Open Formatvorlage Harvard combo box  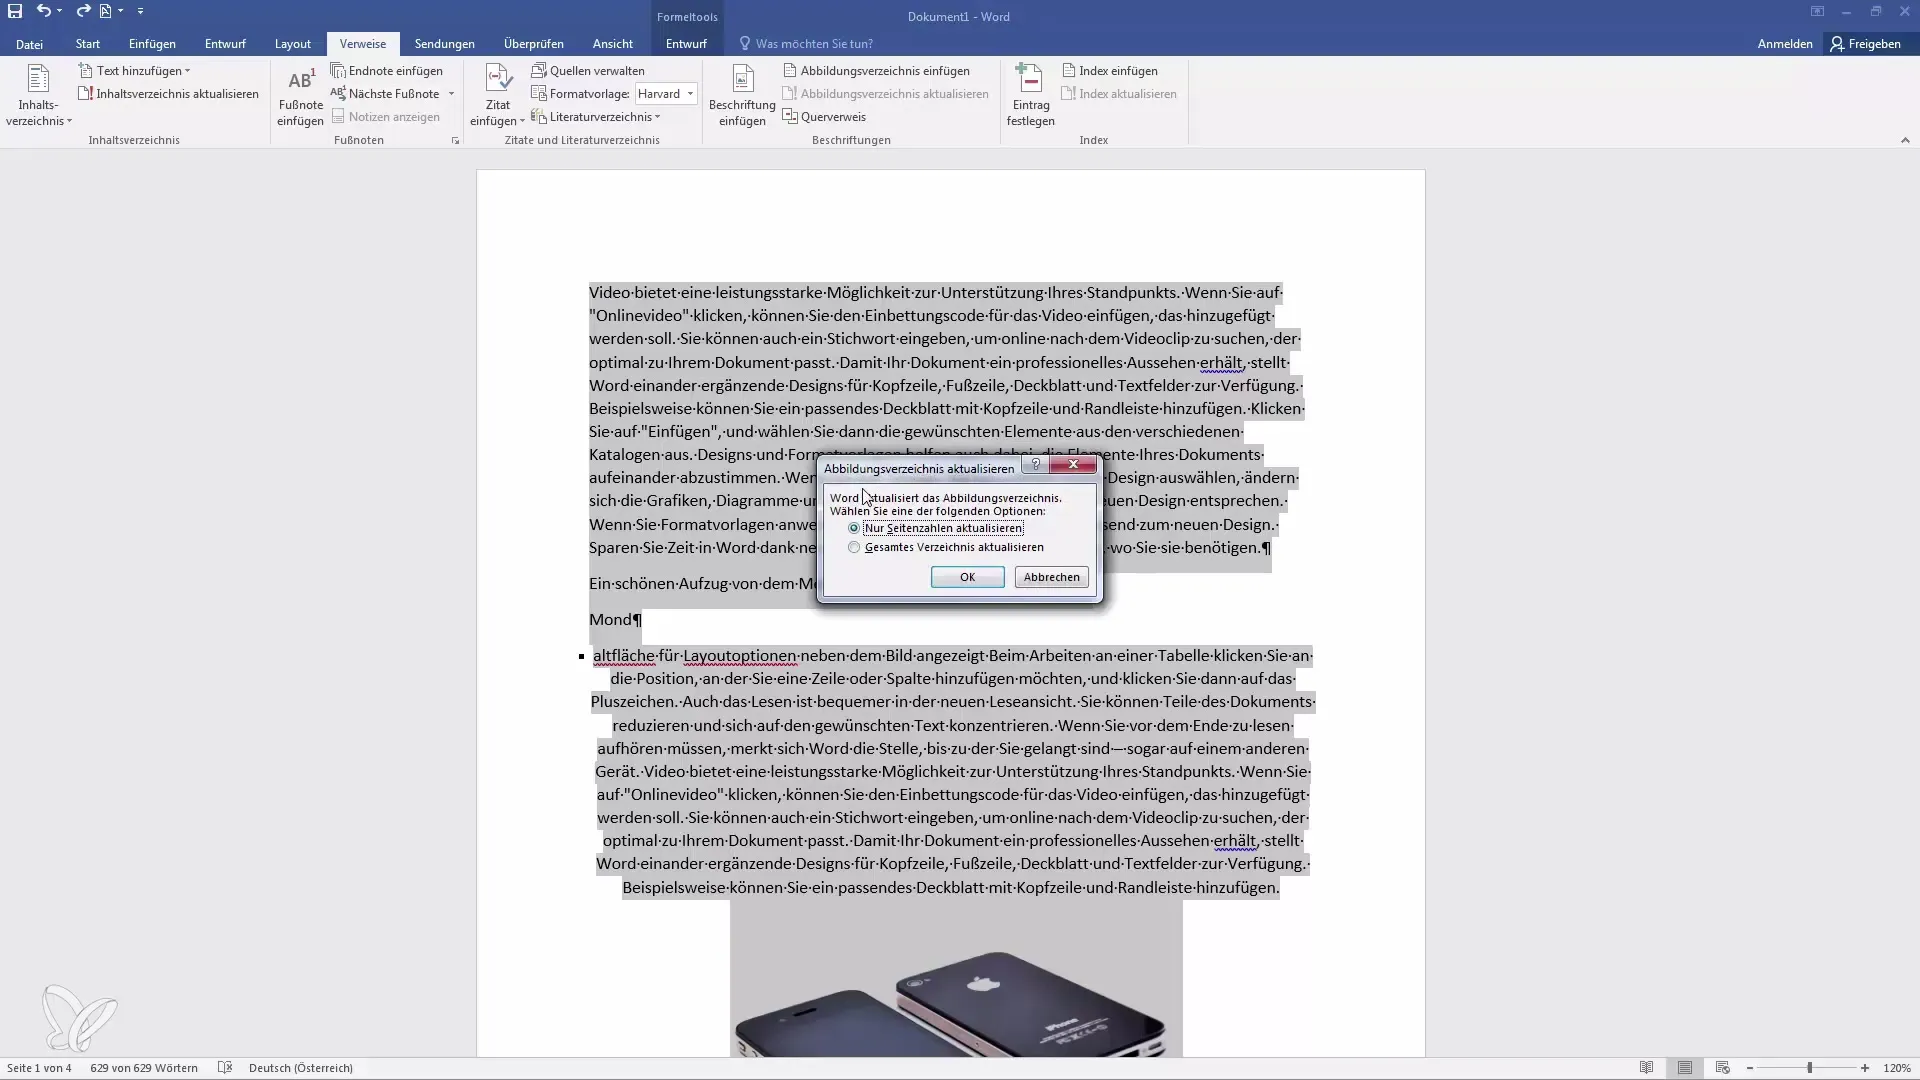tap(666, 94)
